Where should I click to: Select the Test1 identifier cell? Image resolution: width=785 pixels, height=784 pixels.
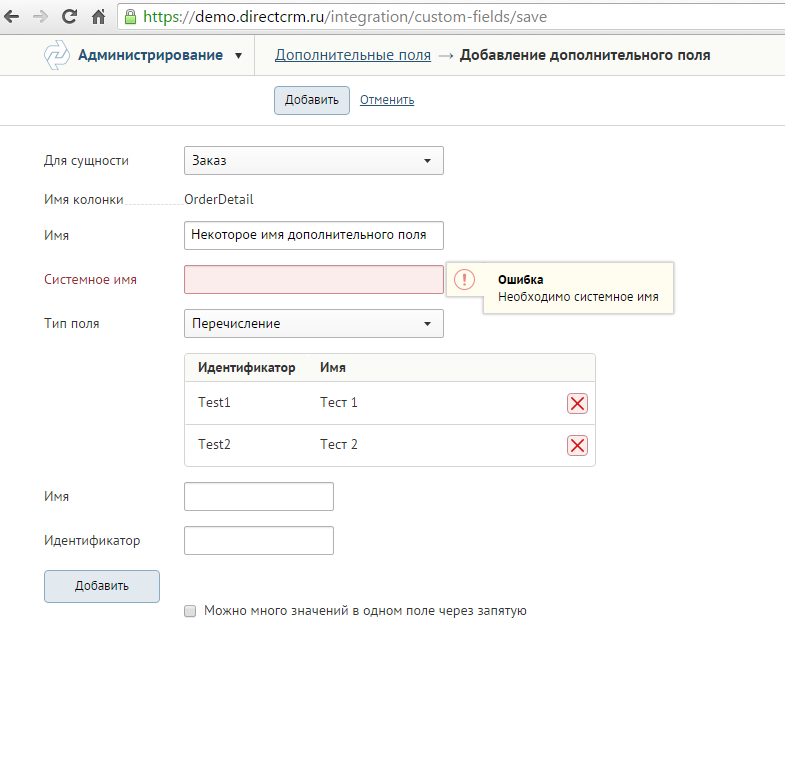tap(214, 403)
